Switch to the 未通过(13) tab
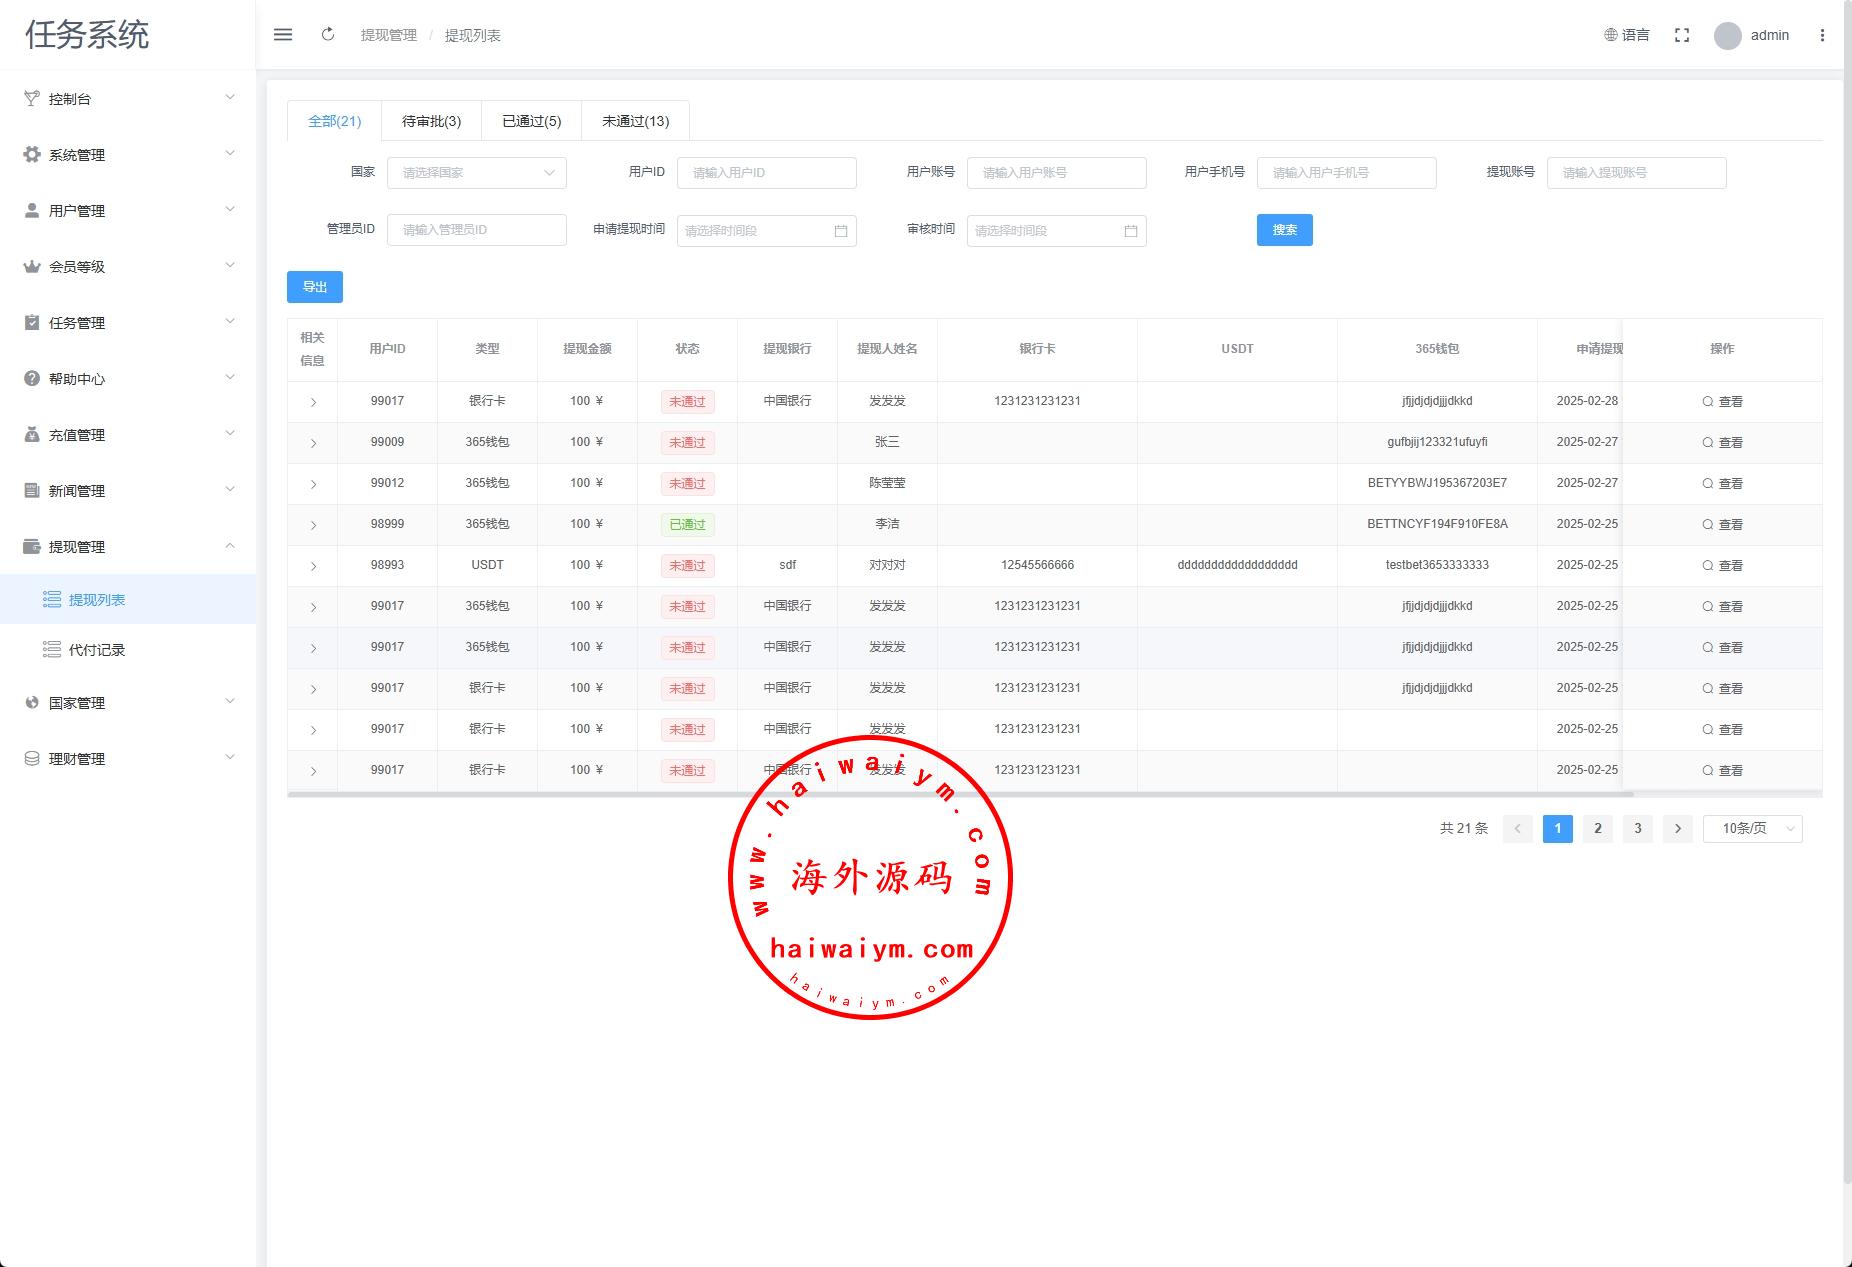1852x1267 pixels. point(635,121)
